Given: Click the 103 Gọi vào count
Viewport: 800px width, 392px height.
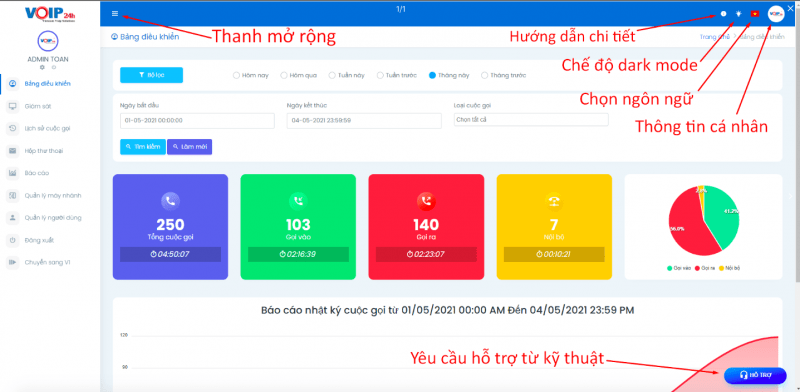Looking at the screenshot, I should (298, 225).
